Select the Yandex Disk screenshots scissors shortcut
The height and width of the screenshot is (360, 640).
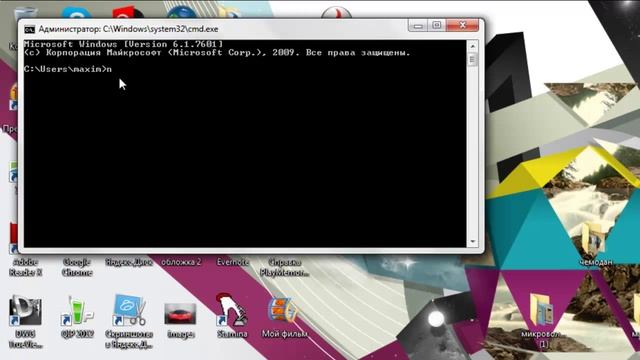(x=129, y=310)
